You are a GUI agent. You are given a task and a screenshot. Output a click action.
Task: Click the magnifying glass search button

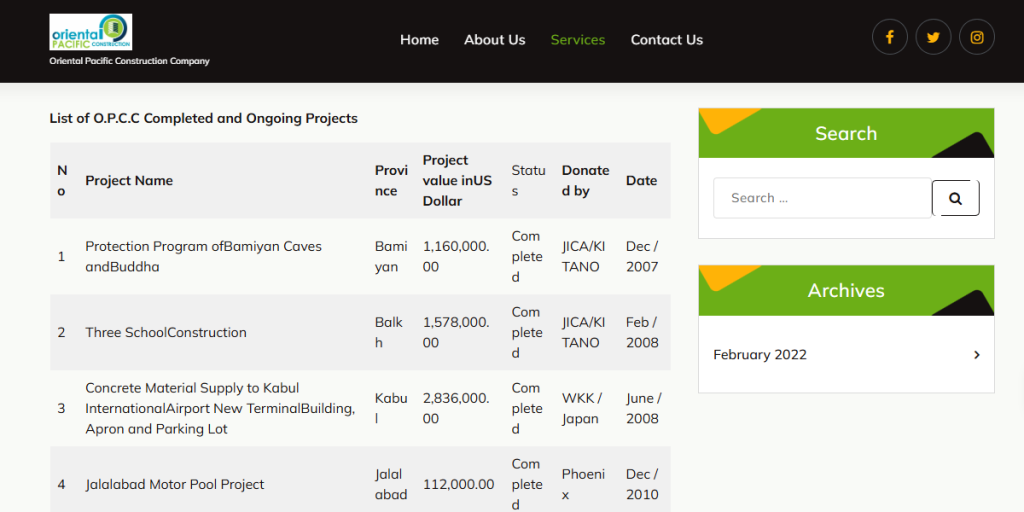pyautogui.click(x=955, y=198)
